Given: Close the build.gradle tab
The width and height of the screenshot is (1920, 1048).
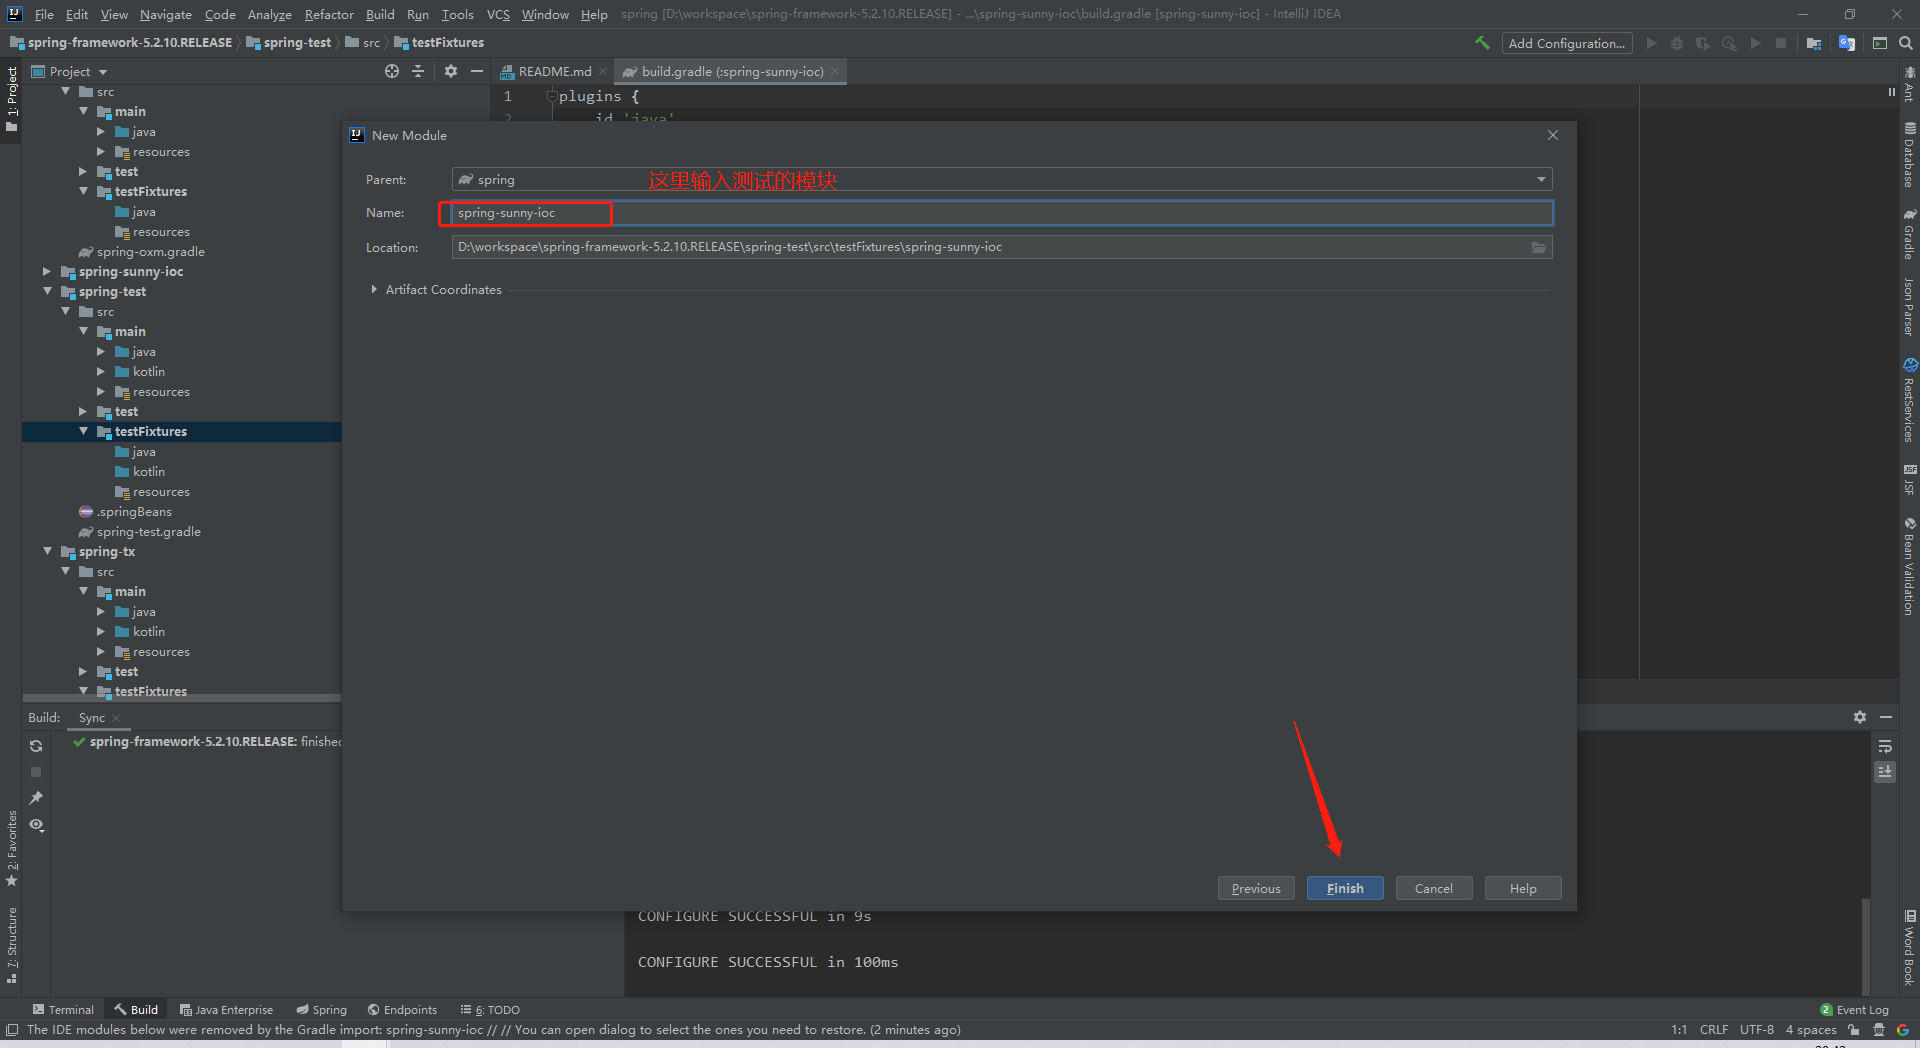Looking at the screenshot, I should tap(835, 71).
